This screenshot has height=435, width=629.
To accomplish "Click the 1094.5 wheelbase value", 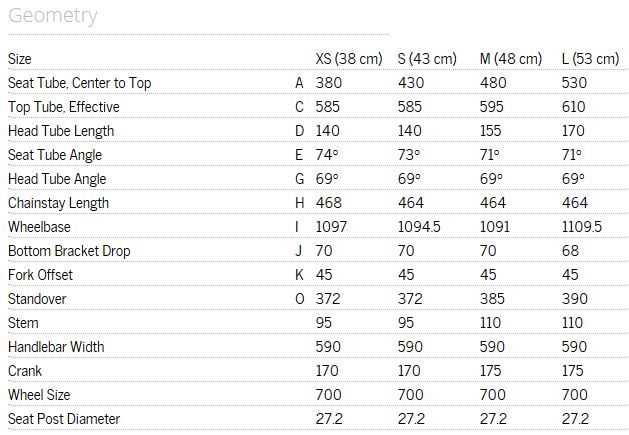I will (419, 227).
